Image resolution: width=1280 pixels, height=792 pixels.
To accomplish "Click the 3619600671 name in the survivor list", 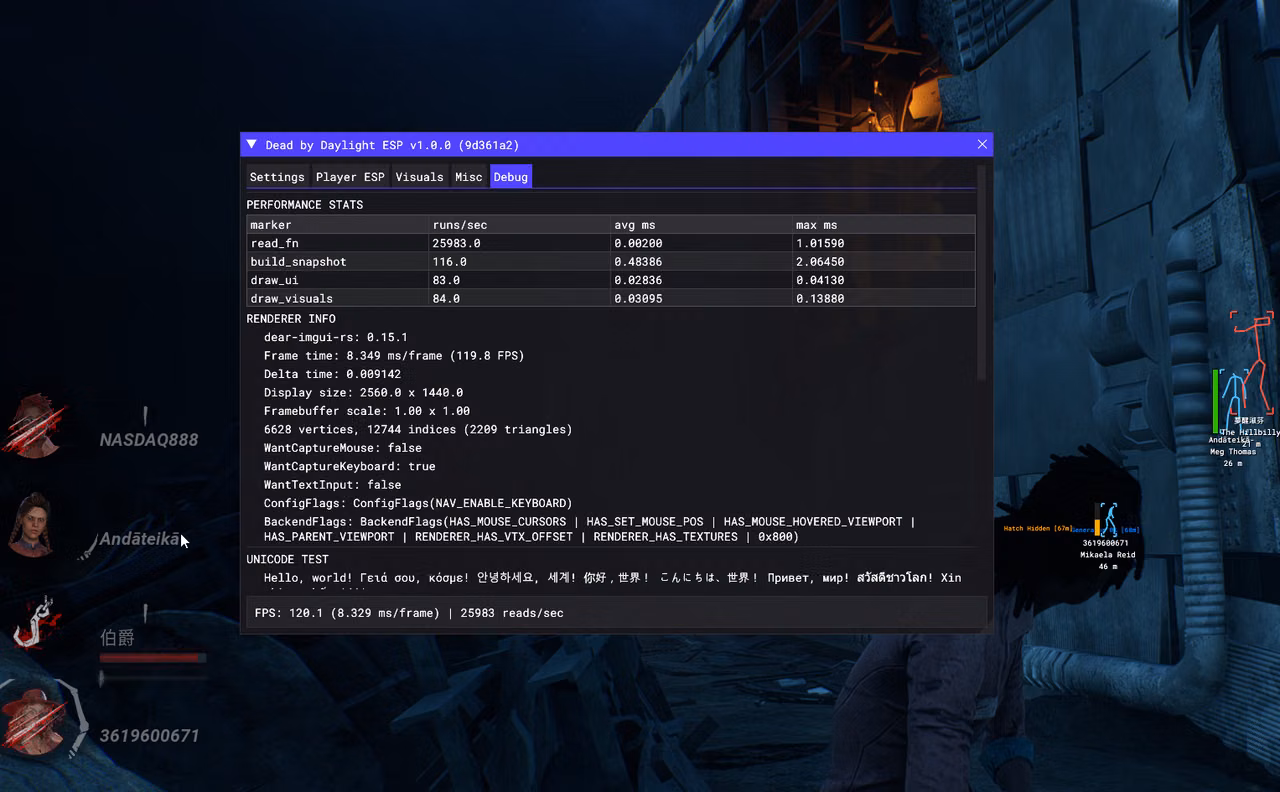I will pyautogui.click(x=149, y=736).
